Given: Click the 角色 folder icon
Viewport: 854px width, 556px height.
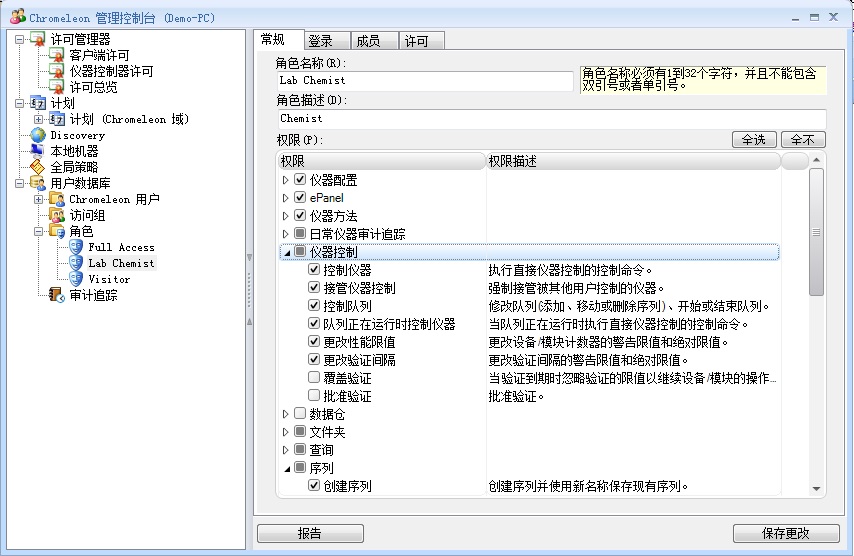Looking at the screenshot, I should 57,231.
